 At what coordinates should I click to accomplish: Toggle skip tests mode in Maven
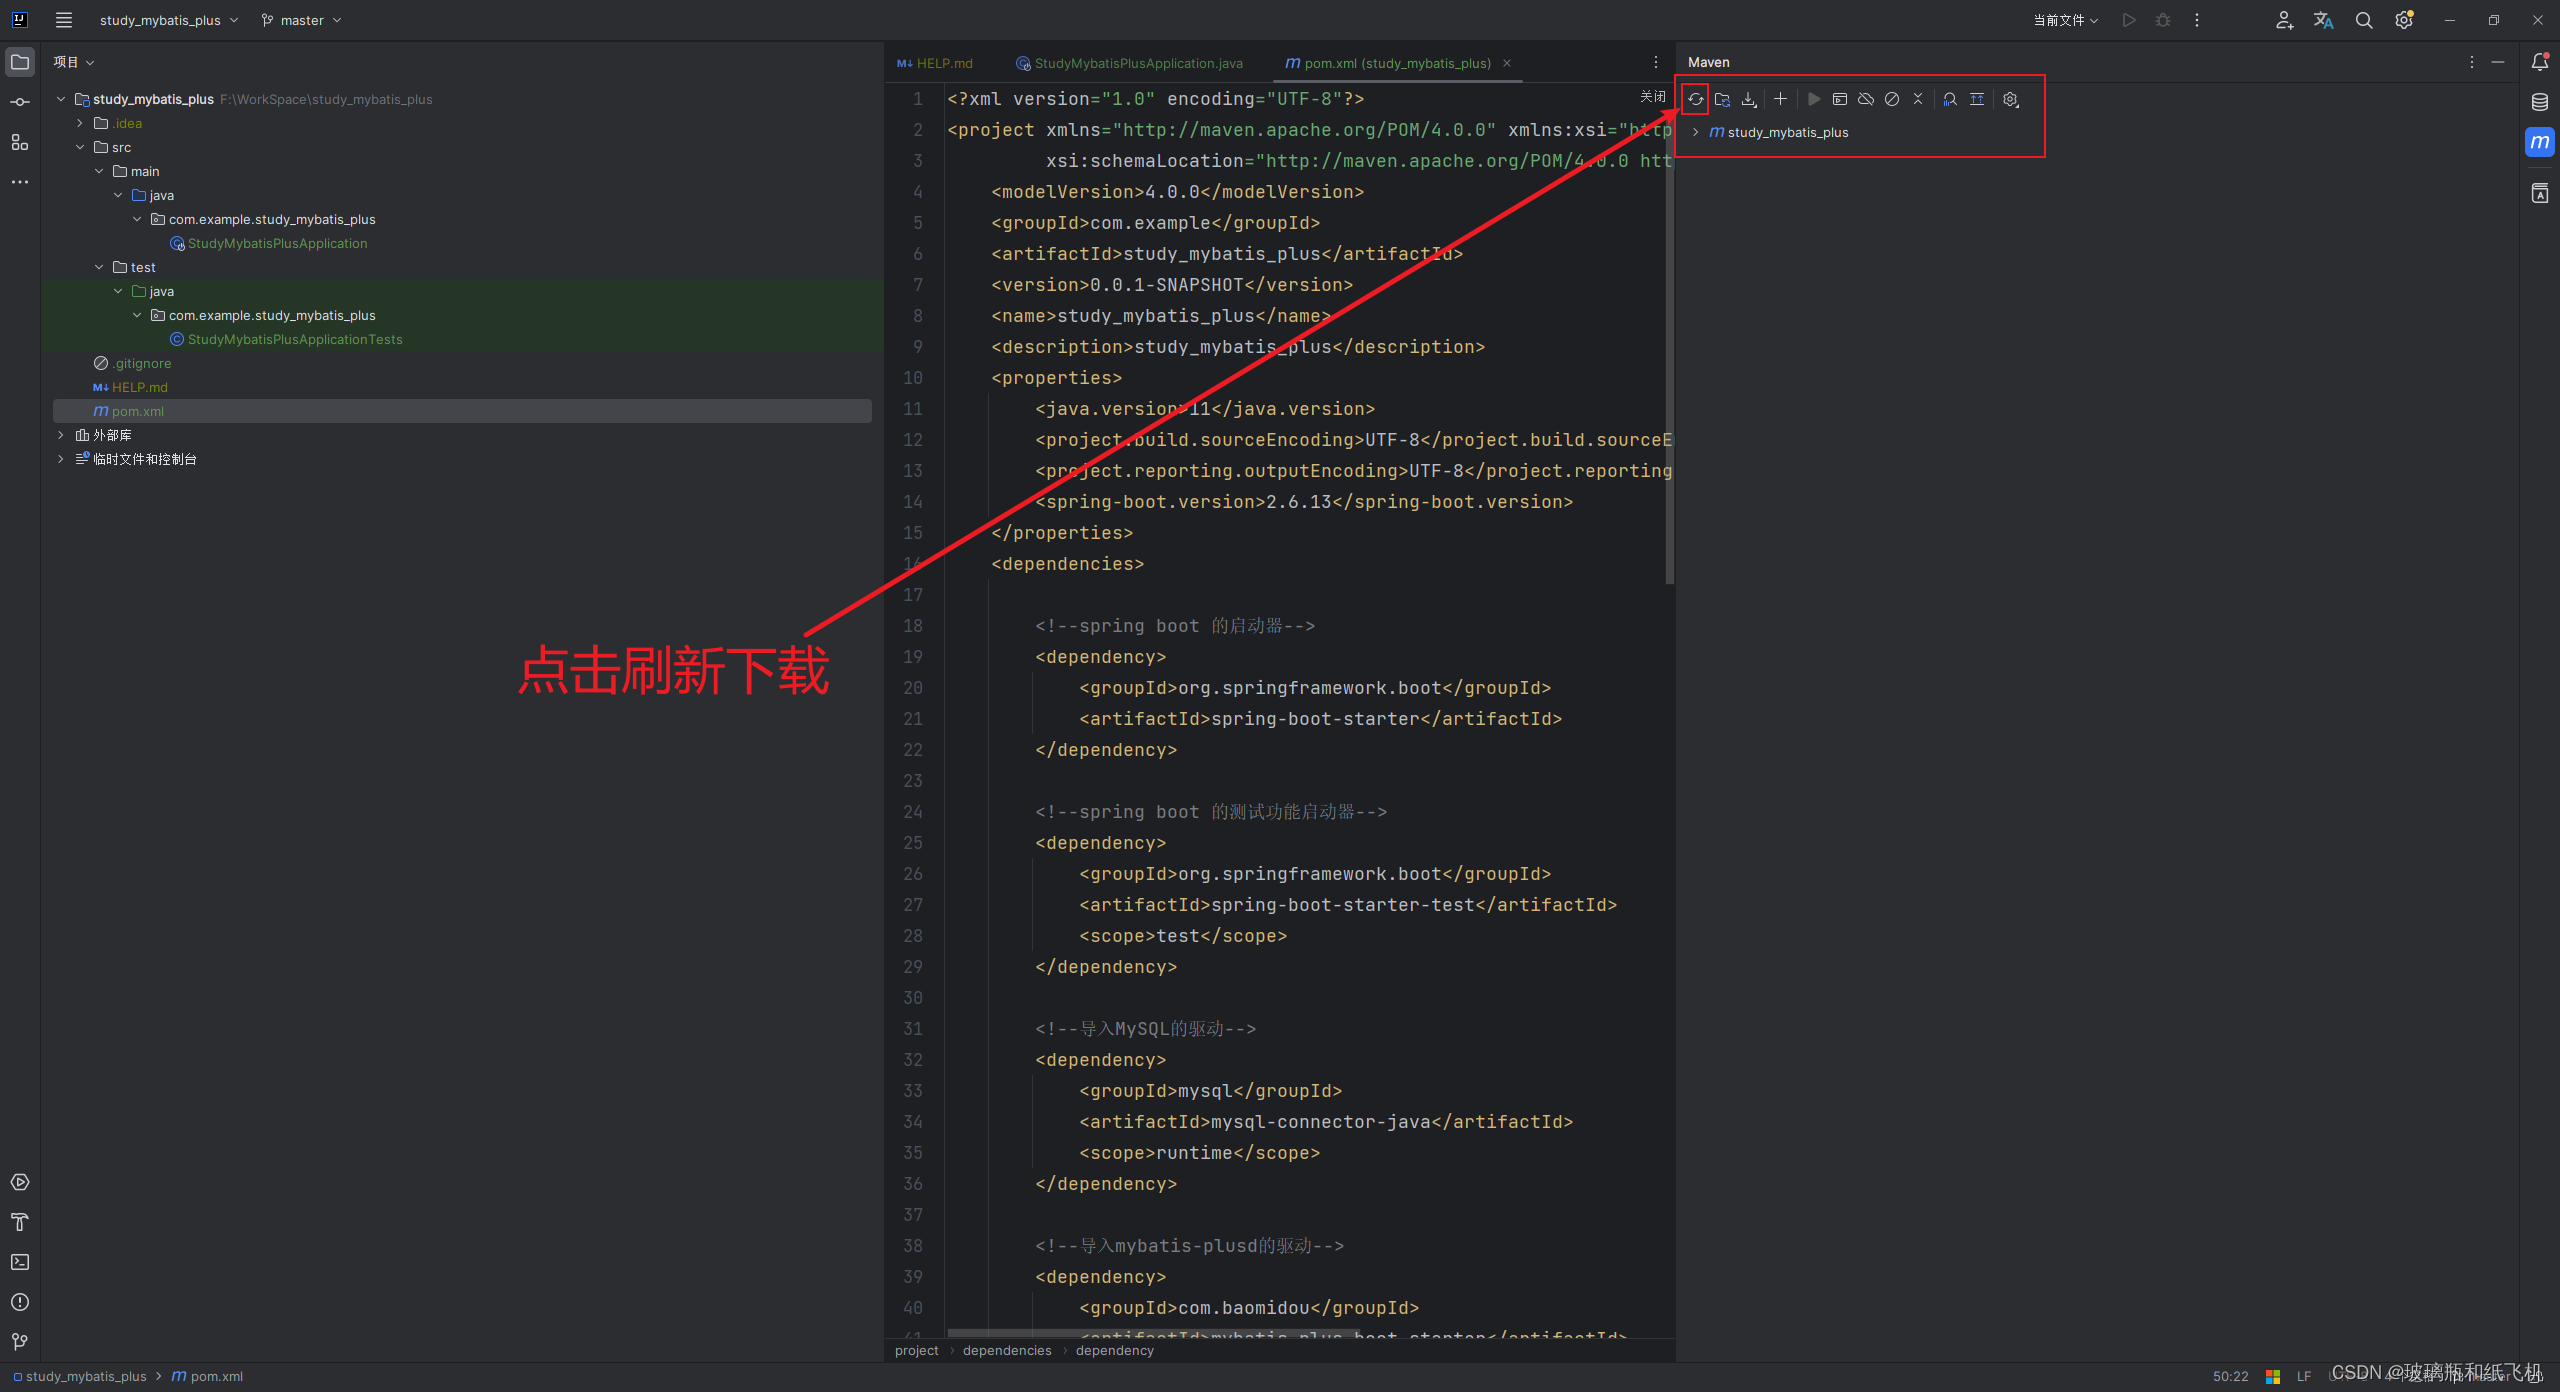pos(1892,99)
